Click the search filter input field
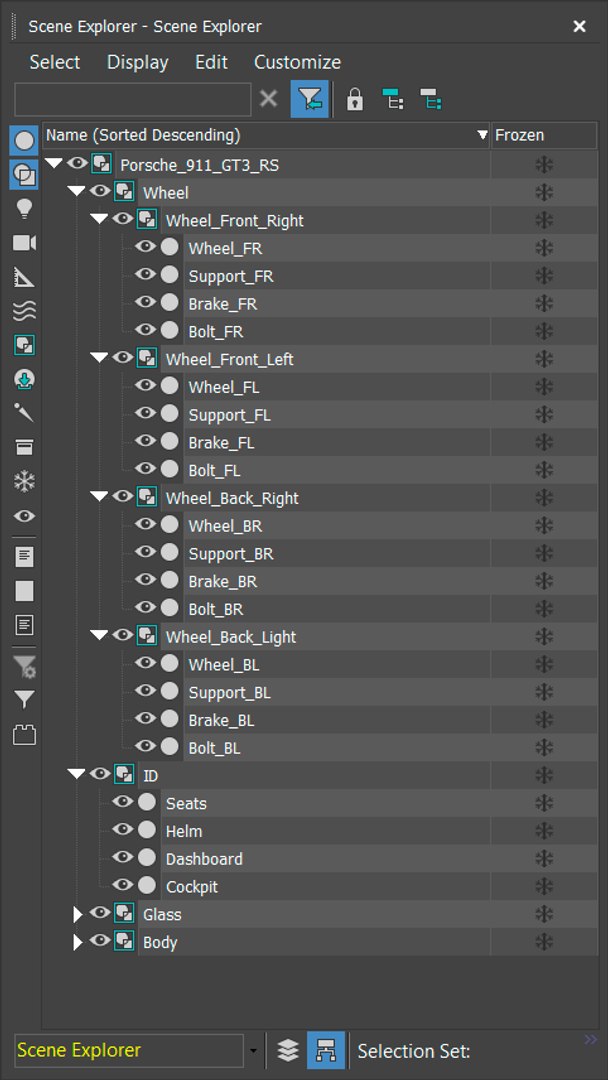This screenshot has width=608, height=1080. pyautogui.click(x=133, y=100)
